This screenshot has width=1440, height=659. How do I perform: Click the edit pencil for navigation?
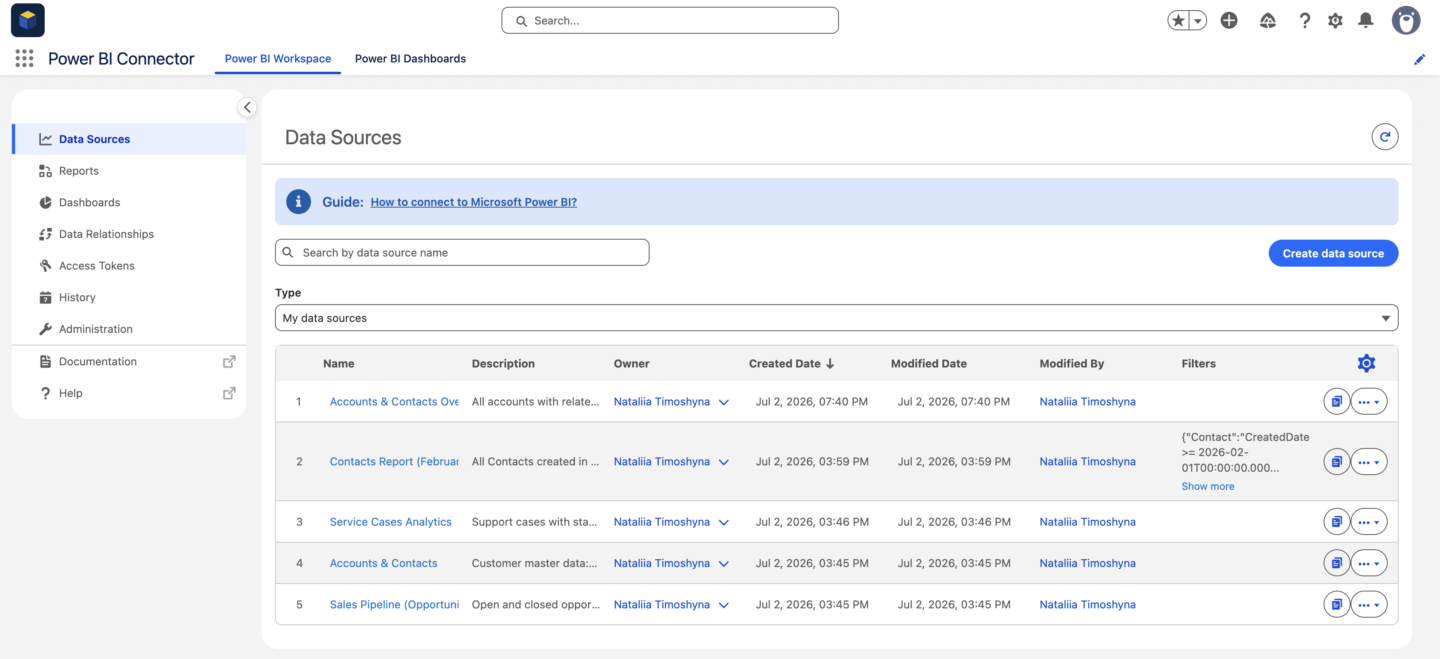tap(1419, 59)
